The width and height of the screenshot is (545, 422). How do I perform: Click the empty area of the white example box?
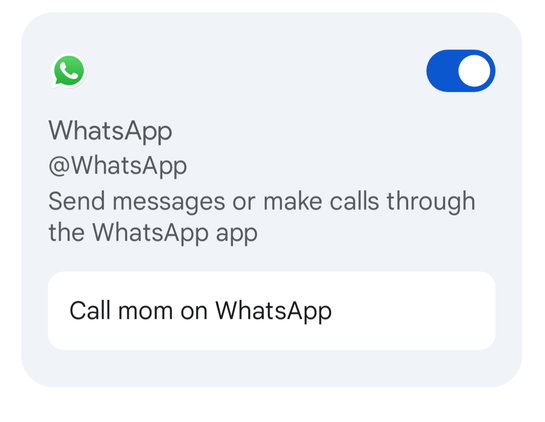(414, 310)
